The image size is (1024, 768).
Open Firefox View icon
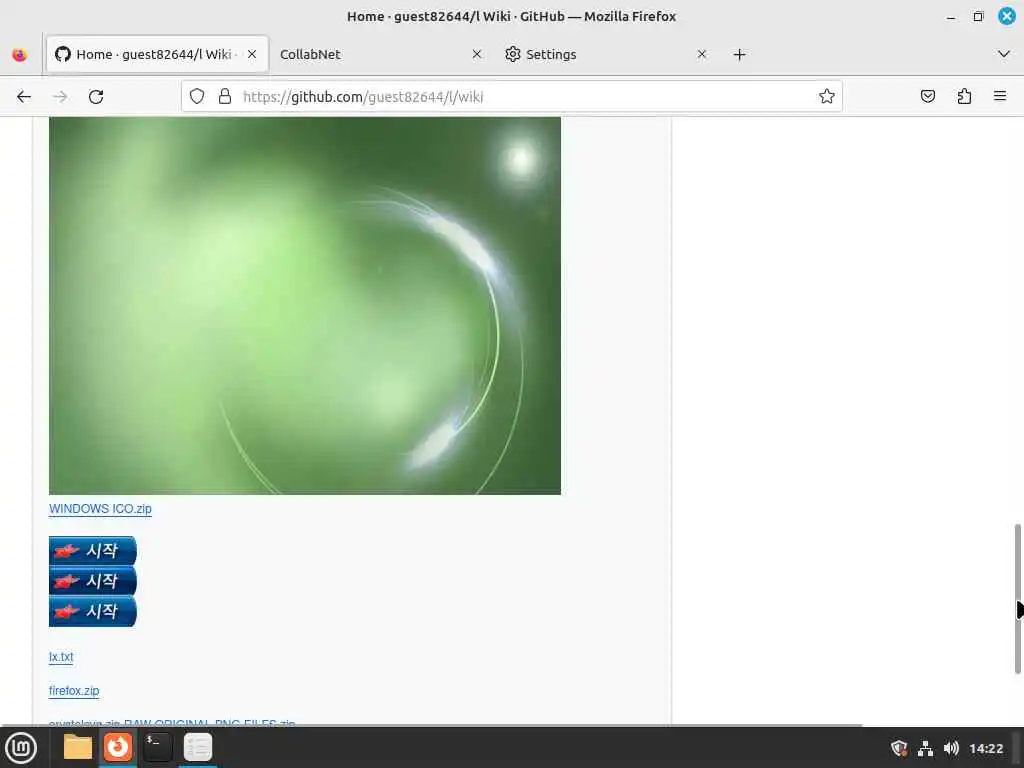tap(20, 54)
